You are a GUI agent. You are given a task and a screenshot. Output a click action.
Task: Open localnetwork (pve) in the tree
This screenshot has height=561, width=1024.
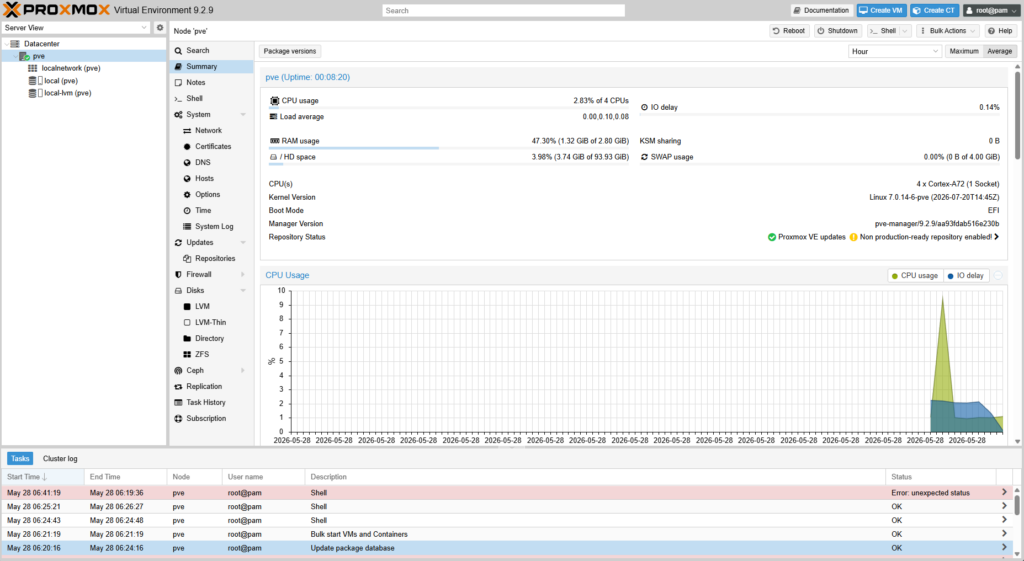(x=71, y=68)
